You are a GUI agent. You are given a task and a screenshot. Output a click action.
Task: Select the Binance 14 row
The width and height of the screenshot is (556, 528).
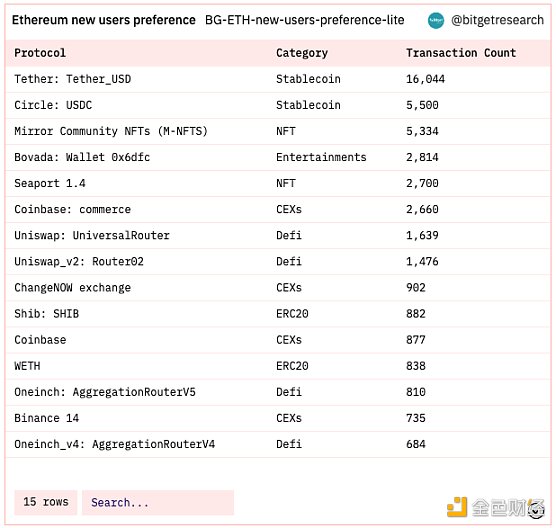(278, 418)
